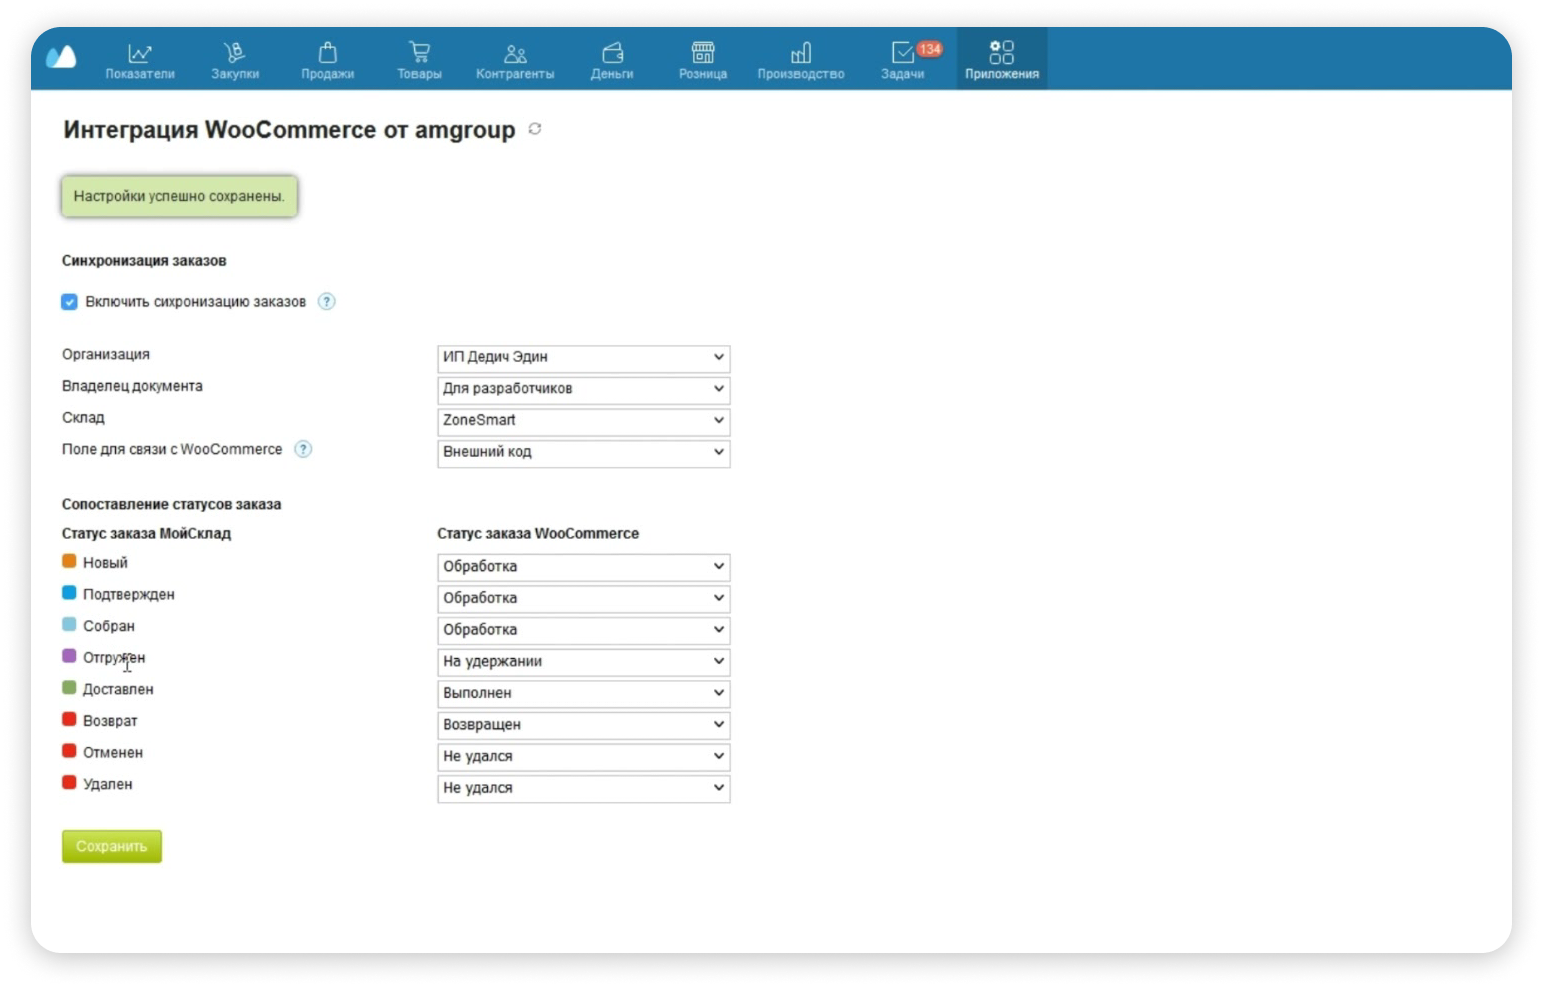Click the Сохранить button

coord(112,846)
